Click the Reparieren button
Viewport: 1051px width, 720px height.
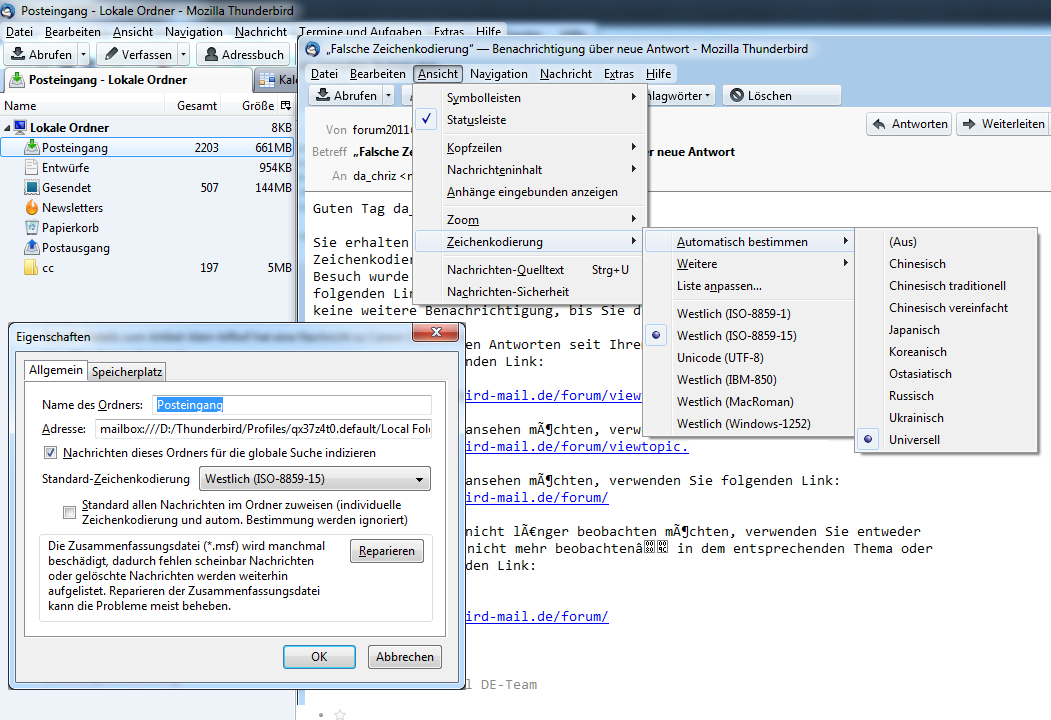387,552
